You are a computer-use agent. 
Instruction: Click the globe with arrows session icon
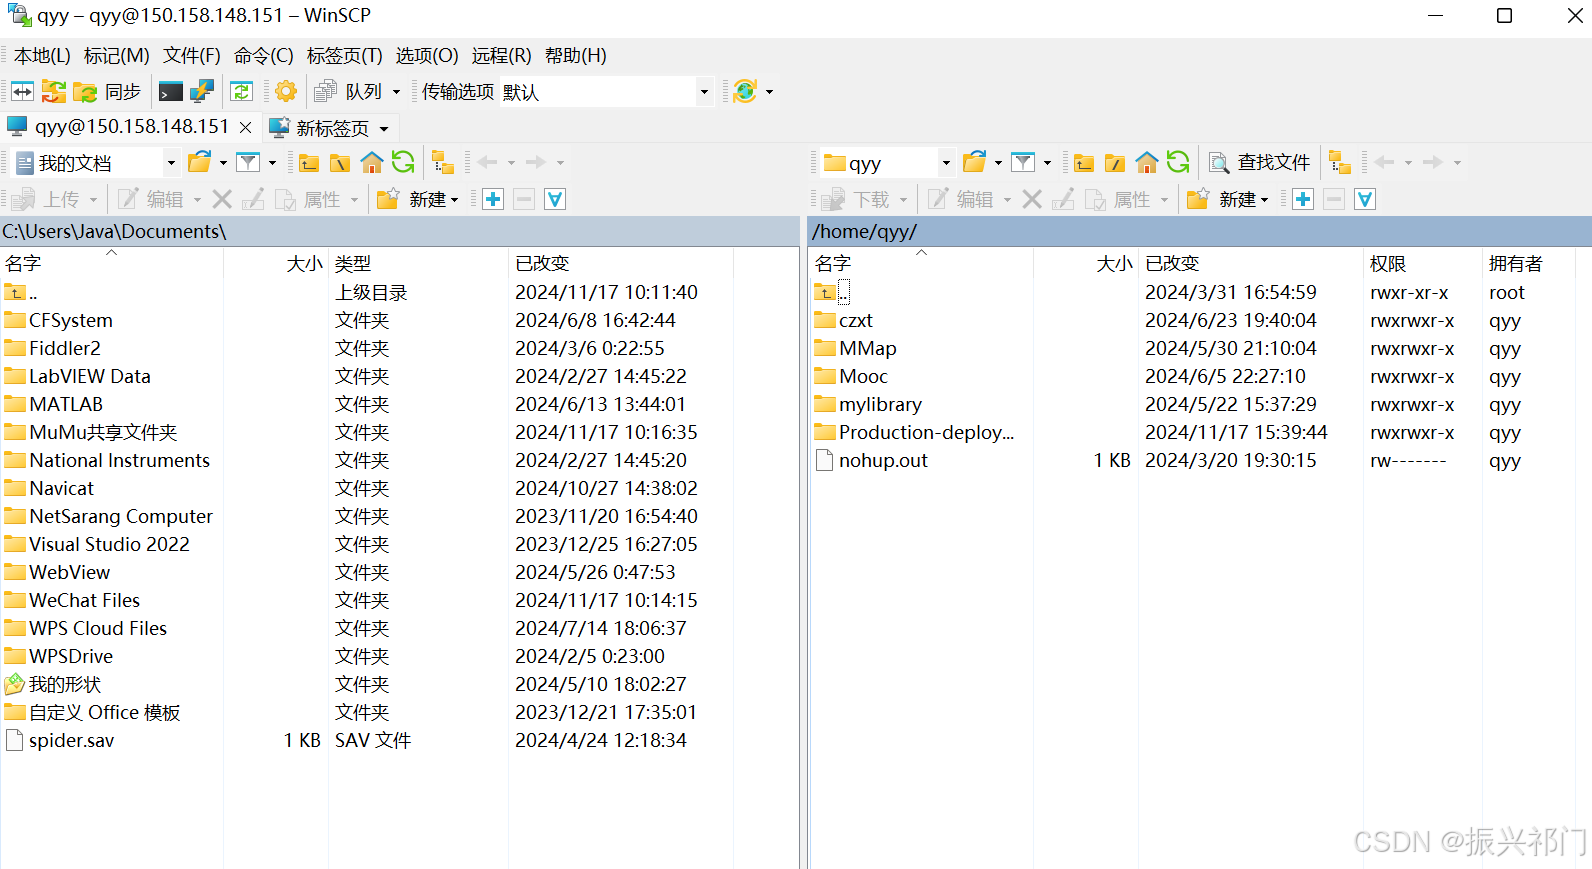pos(745,92)
